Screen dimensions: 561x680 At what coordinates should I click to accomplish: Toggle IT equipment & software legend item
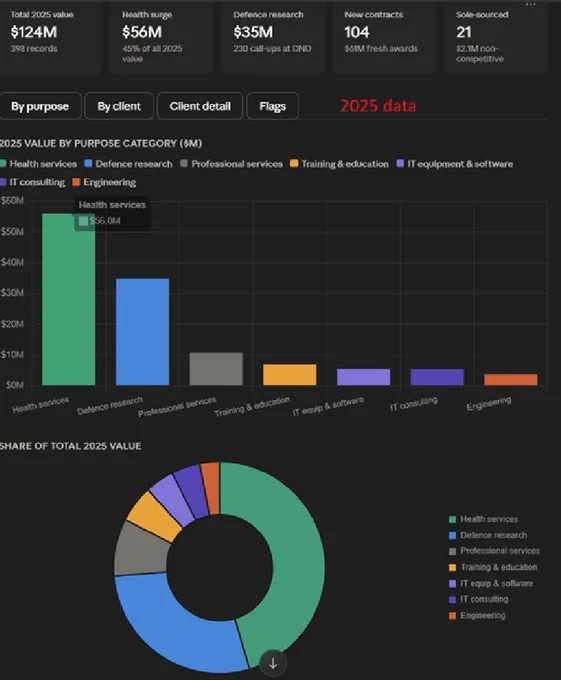click(455, 164)
